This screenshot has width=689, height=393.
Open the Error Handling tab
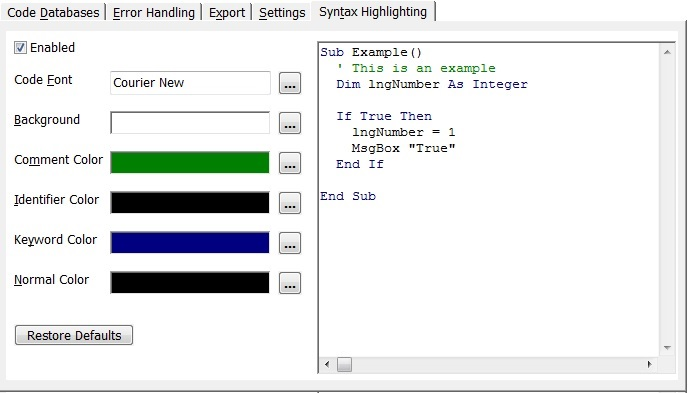(153, 13)
